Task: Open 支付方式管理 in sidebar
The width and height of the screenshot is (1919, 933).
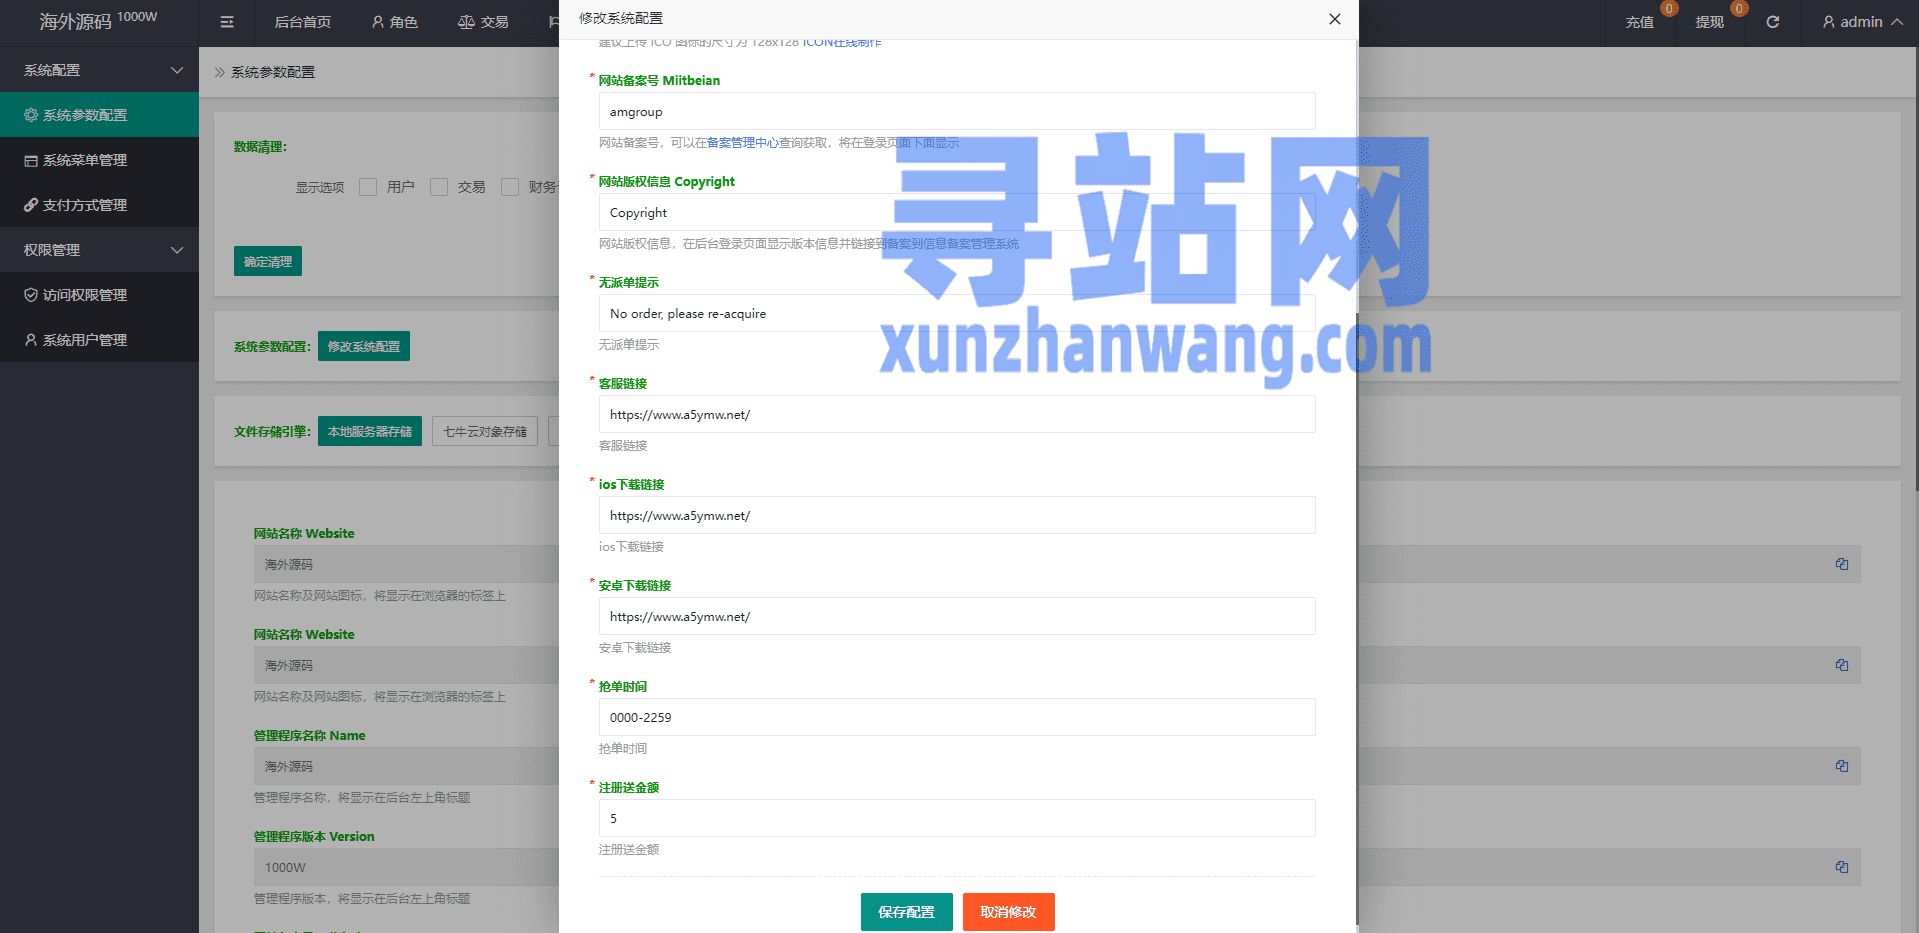Action: [x=99, y=205]
